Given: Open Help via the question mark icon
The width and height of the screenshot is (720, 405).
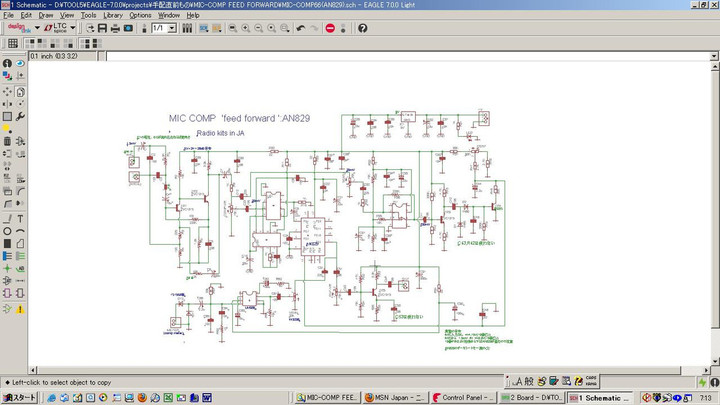Looking at the screenshot, I should 363,28.
